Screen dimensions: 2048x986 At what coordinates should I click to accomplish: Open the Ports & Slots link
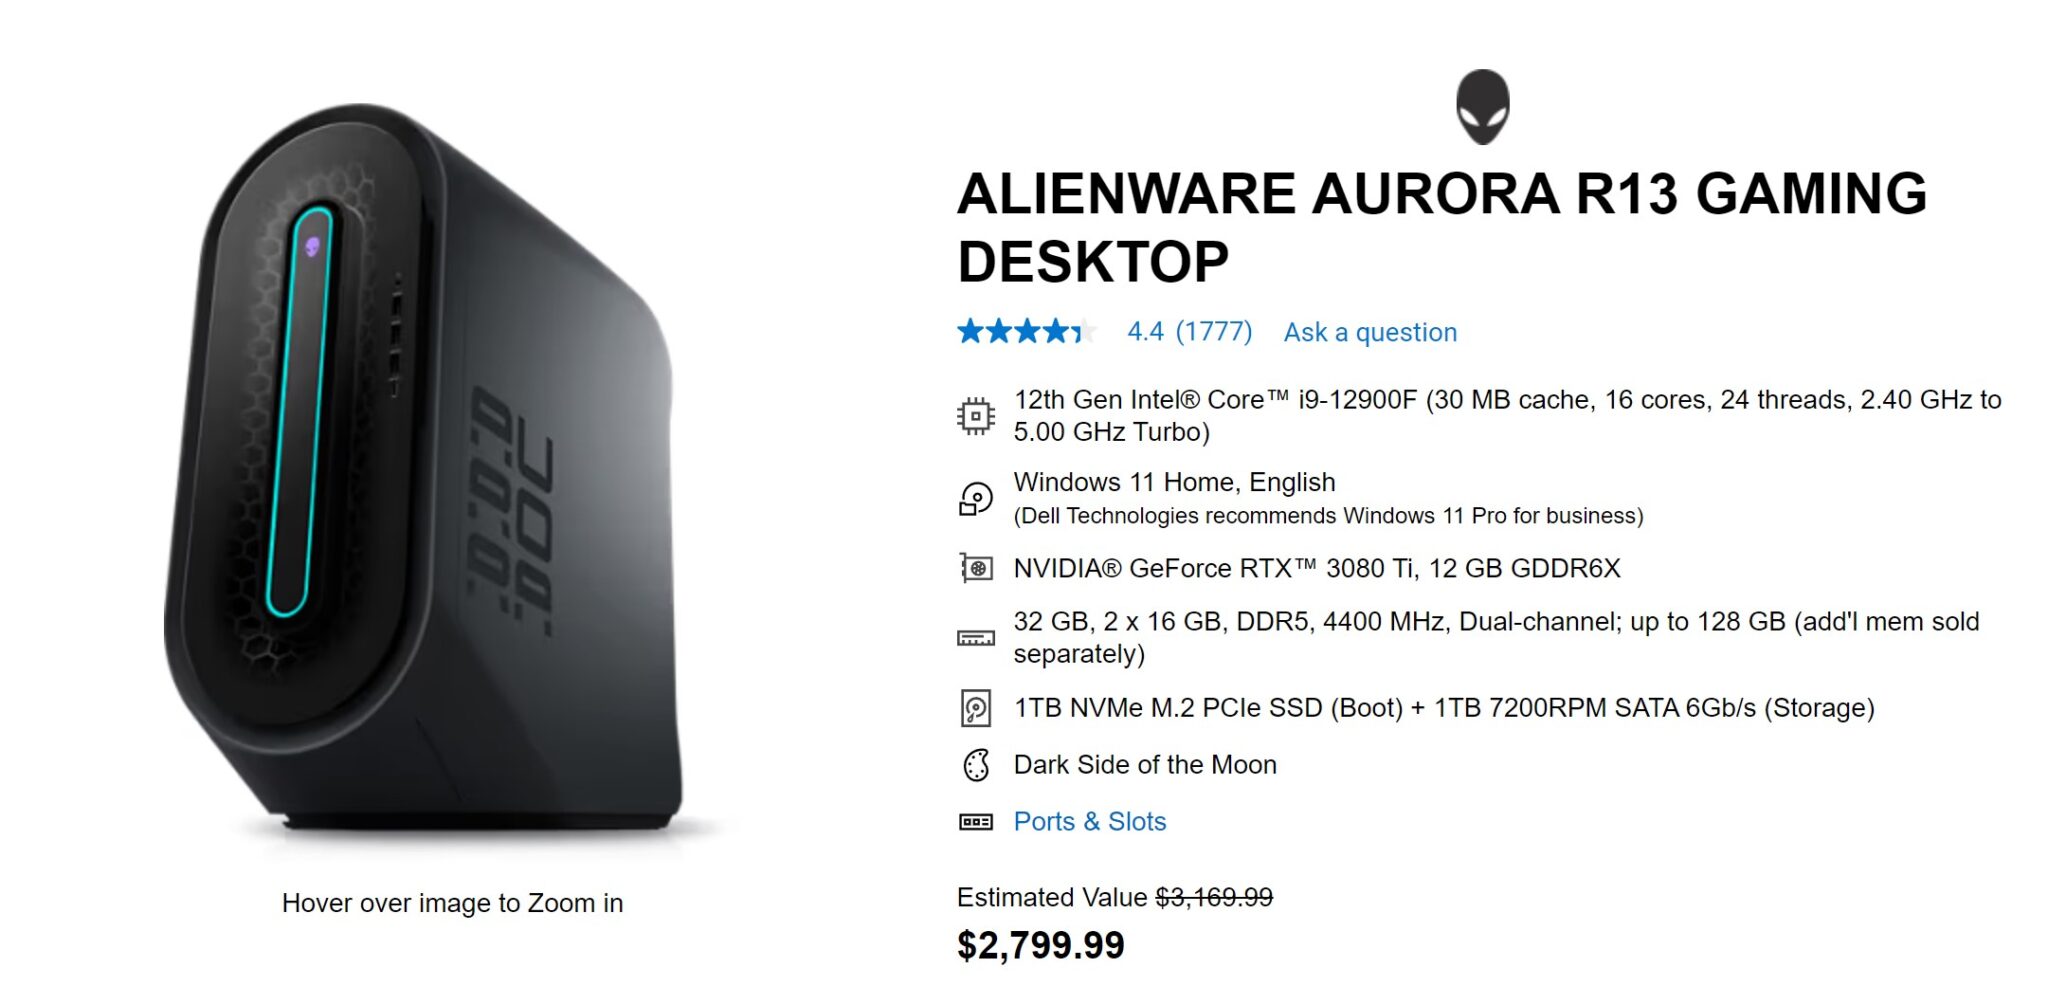[1089, 822]
